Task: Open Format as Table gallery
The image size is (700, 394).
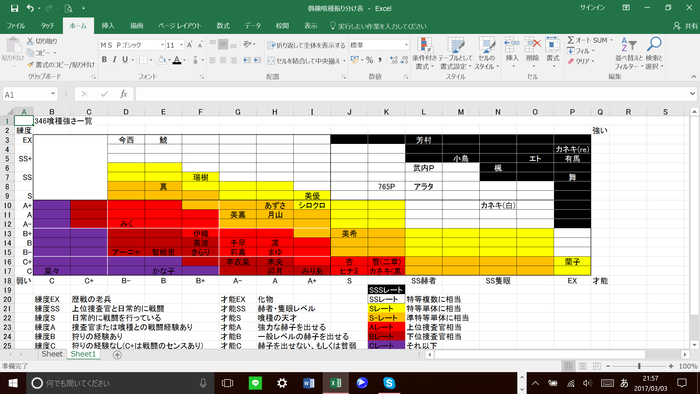Action: 455,54
